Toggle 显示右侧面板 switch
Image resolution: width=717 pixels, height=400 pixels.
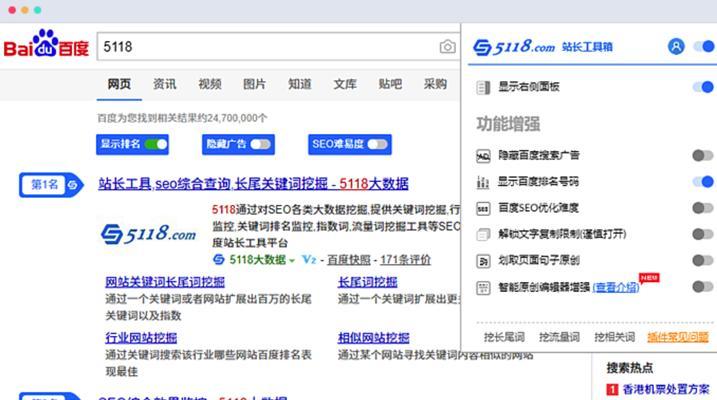(x=704, y=87)
